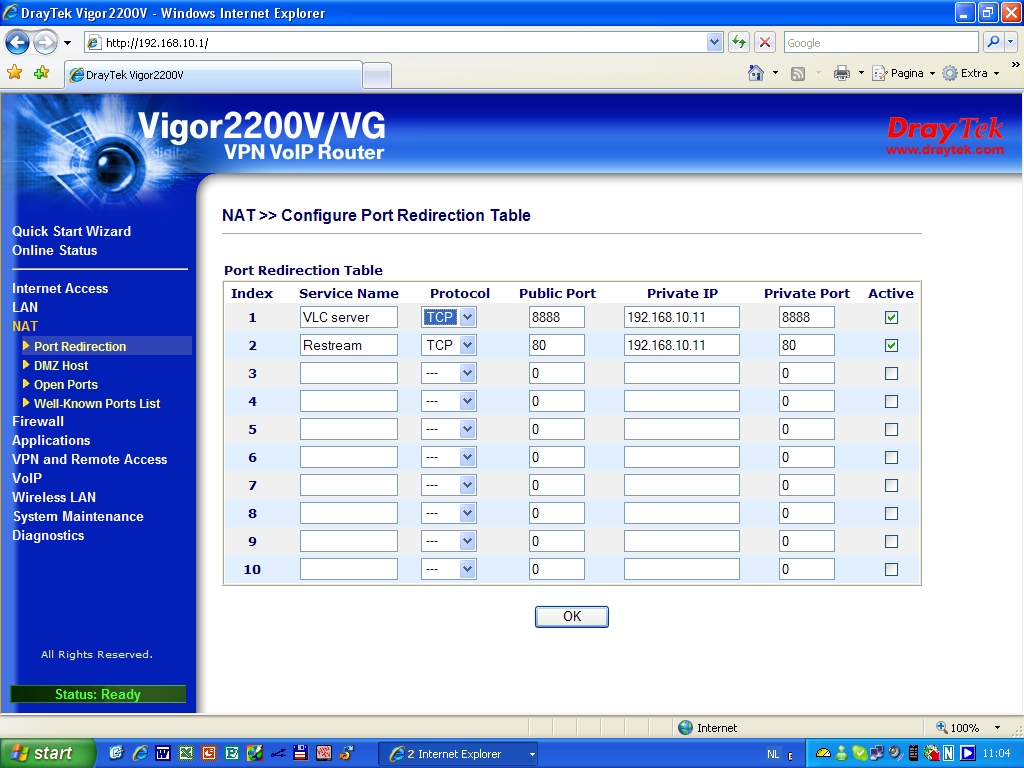The height and width of the screenshot is (768, 1024).
Task: Open the Pagina menu dropdown
Action: click(904, 73)
